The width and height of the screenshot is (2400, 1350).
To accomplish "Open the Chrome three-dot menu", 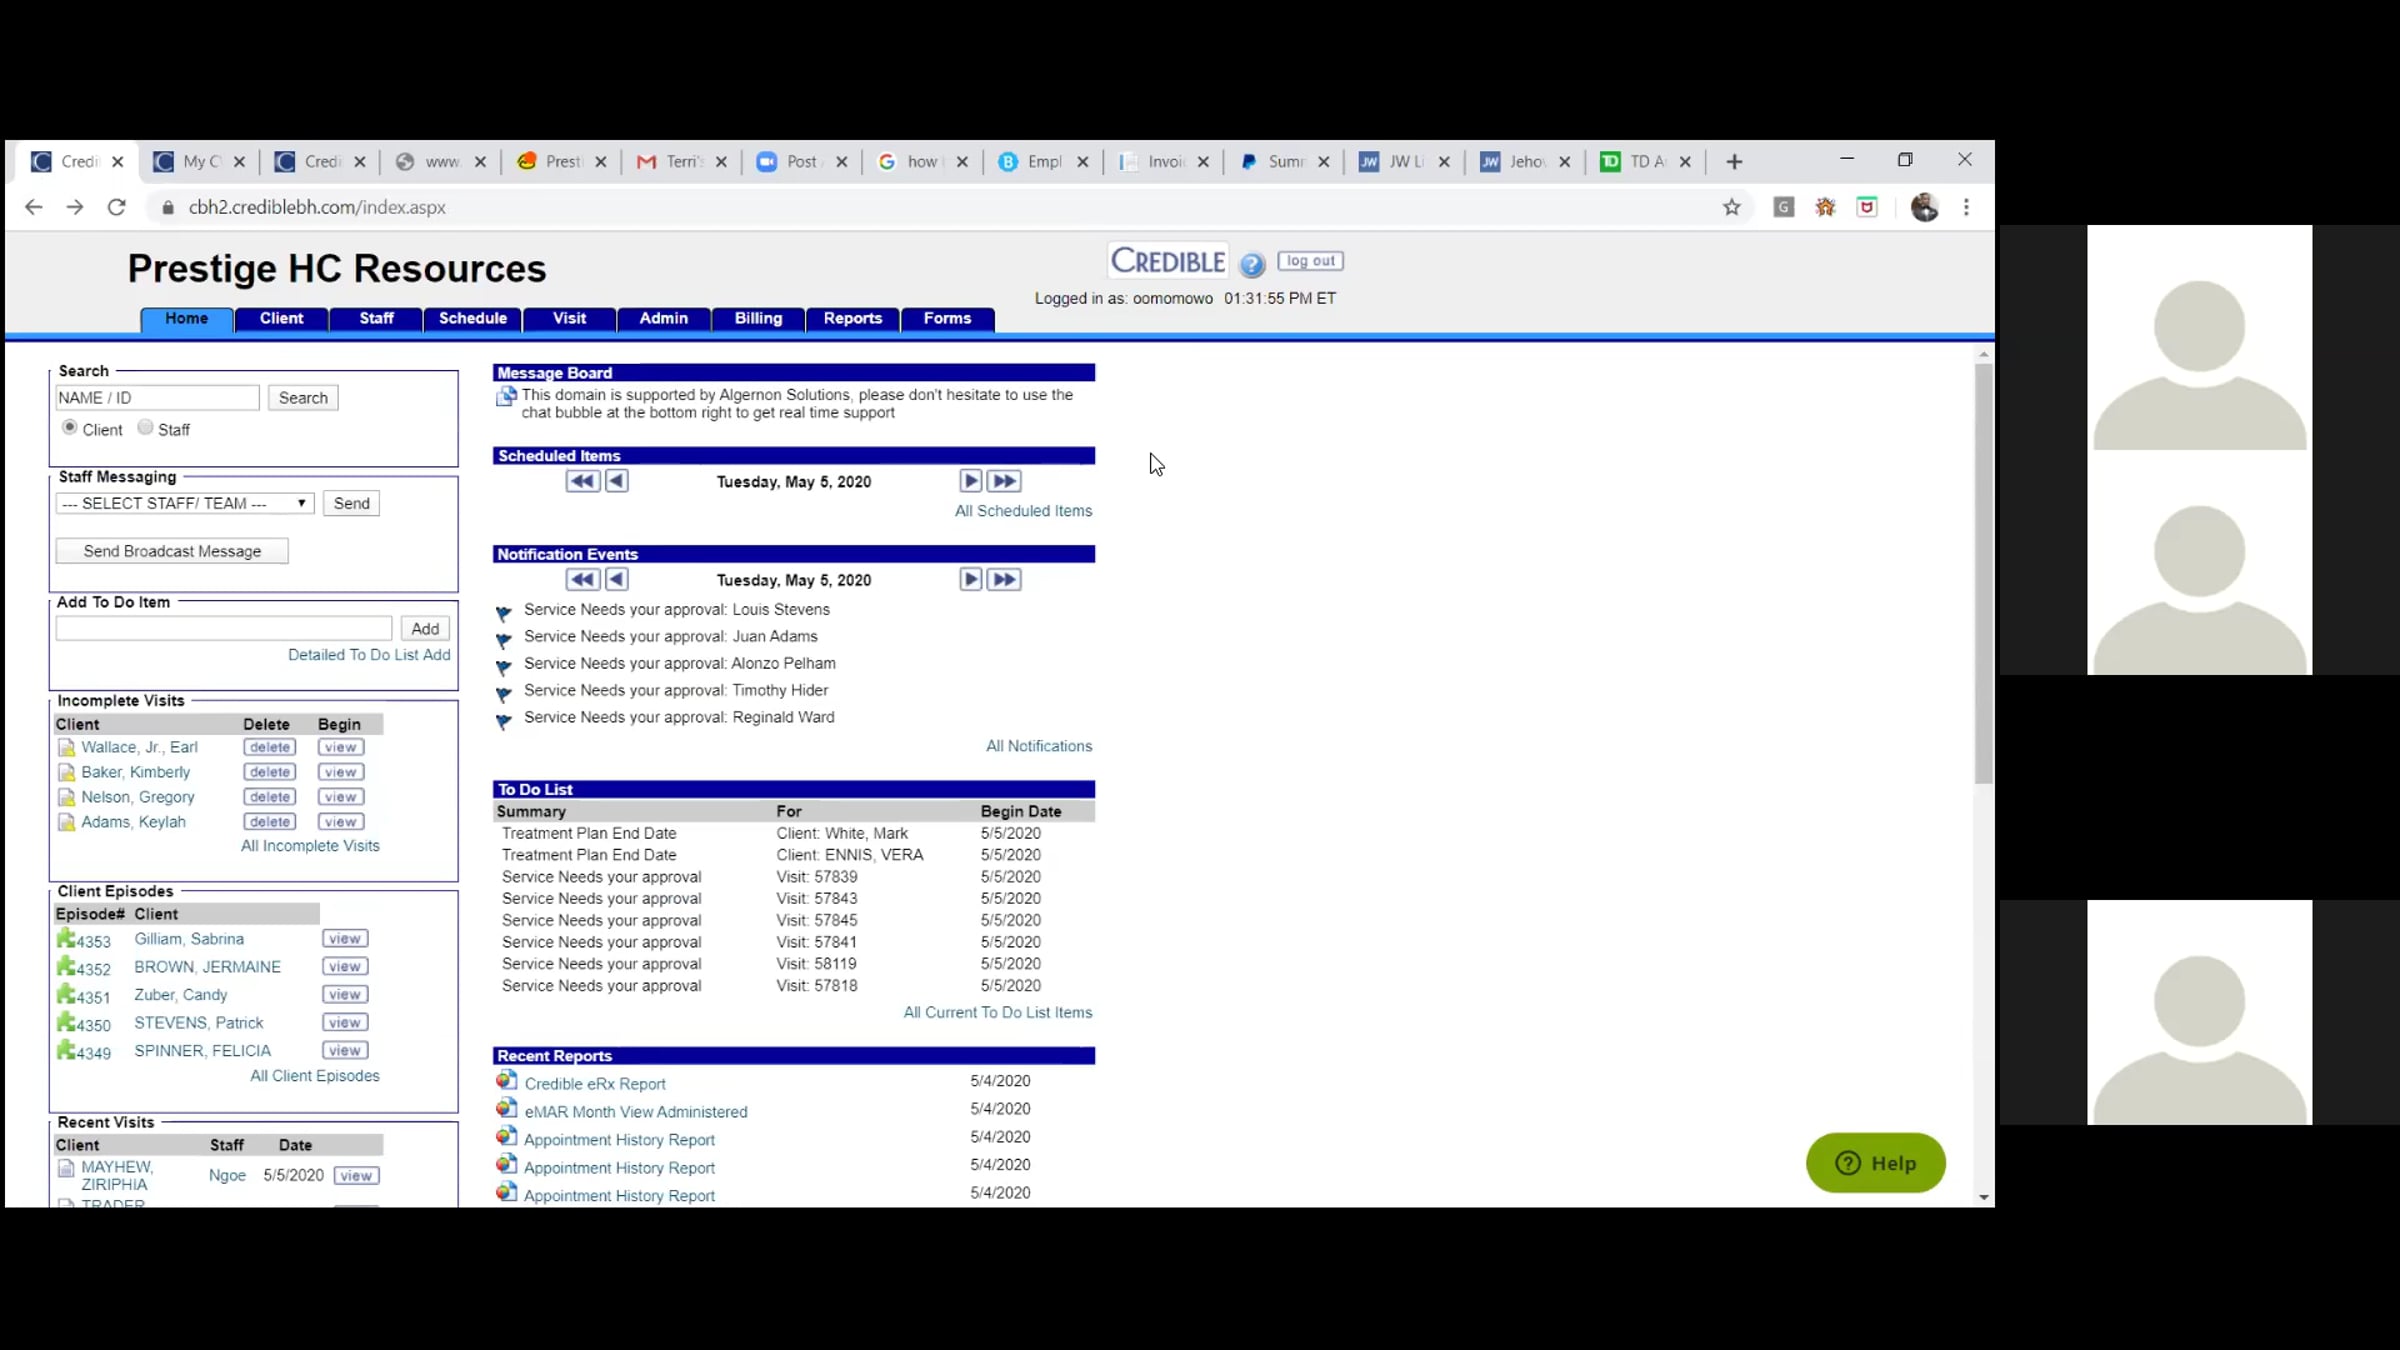I will [x=1966, y=207].
